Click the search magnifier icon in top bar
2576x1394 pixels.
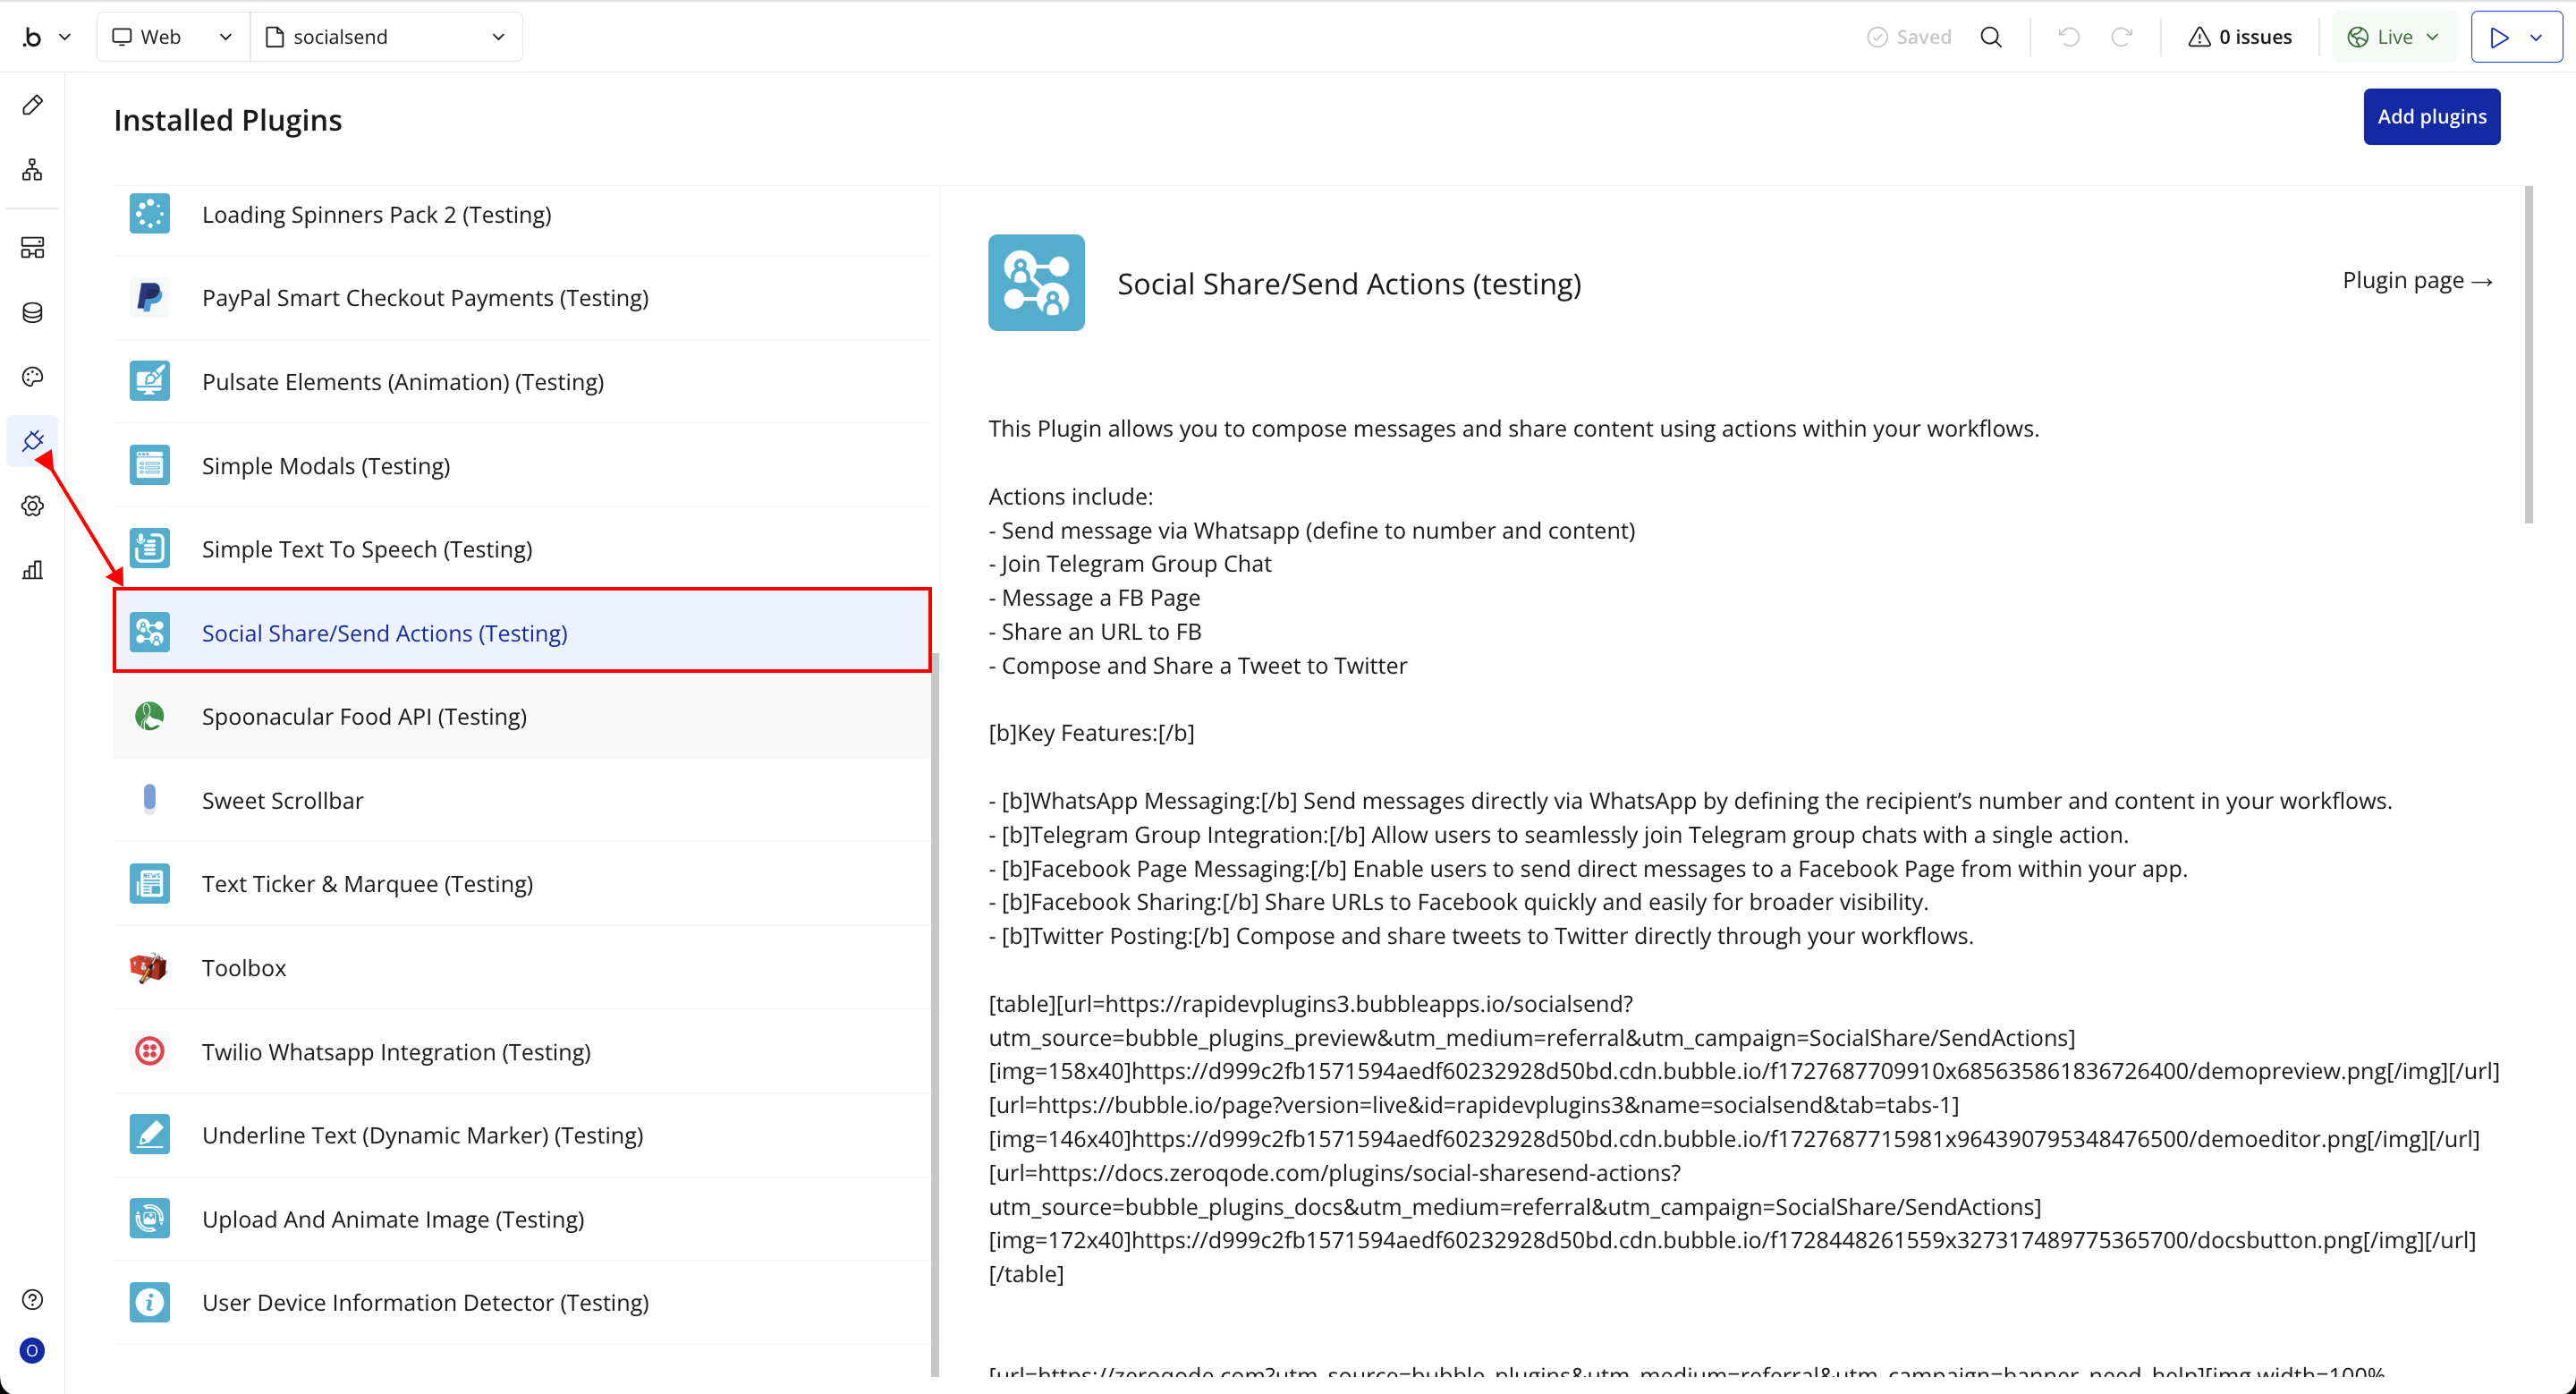pos(1991,37)
